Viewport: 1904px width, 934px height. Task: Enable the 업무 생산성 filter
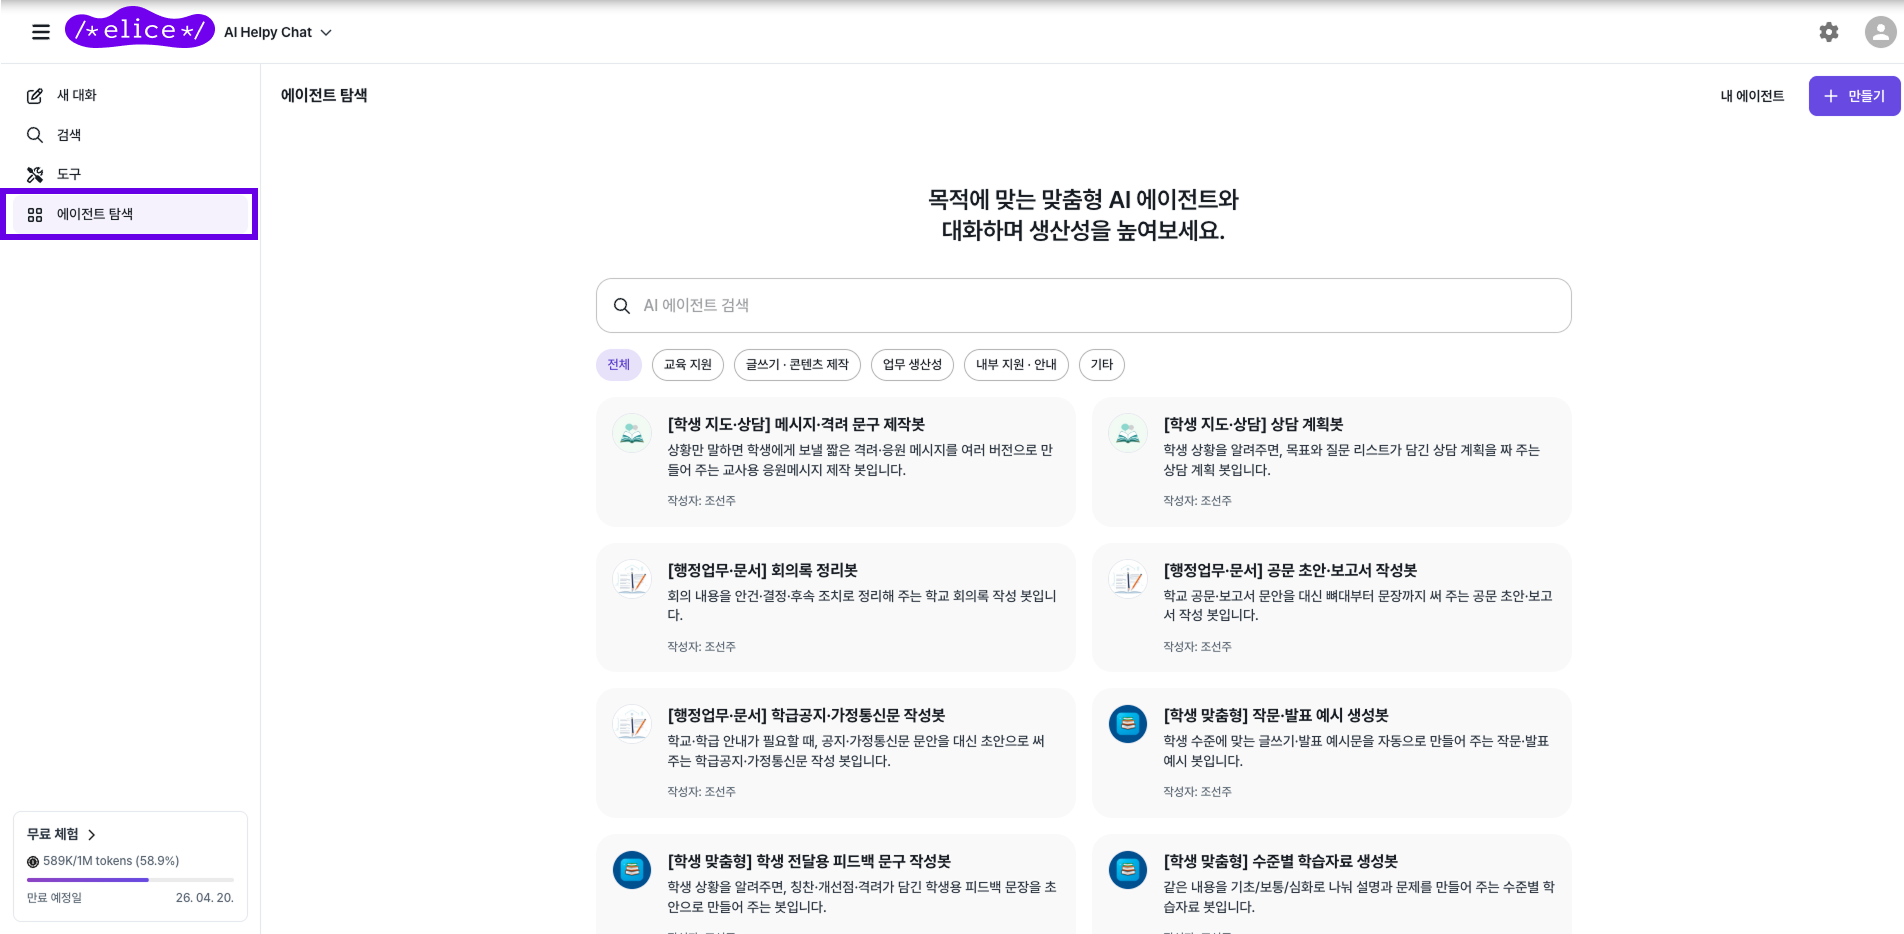(x=912, y=364)
